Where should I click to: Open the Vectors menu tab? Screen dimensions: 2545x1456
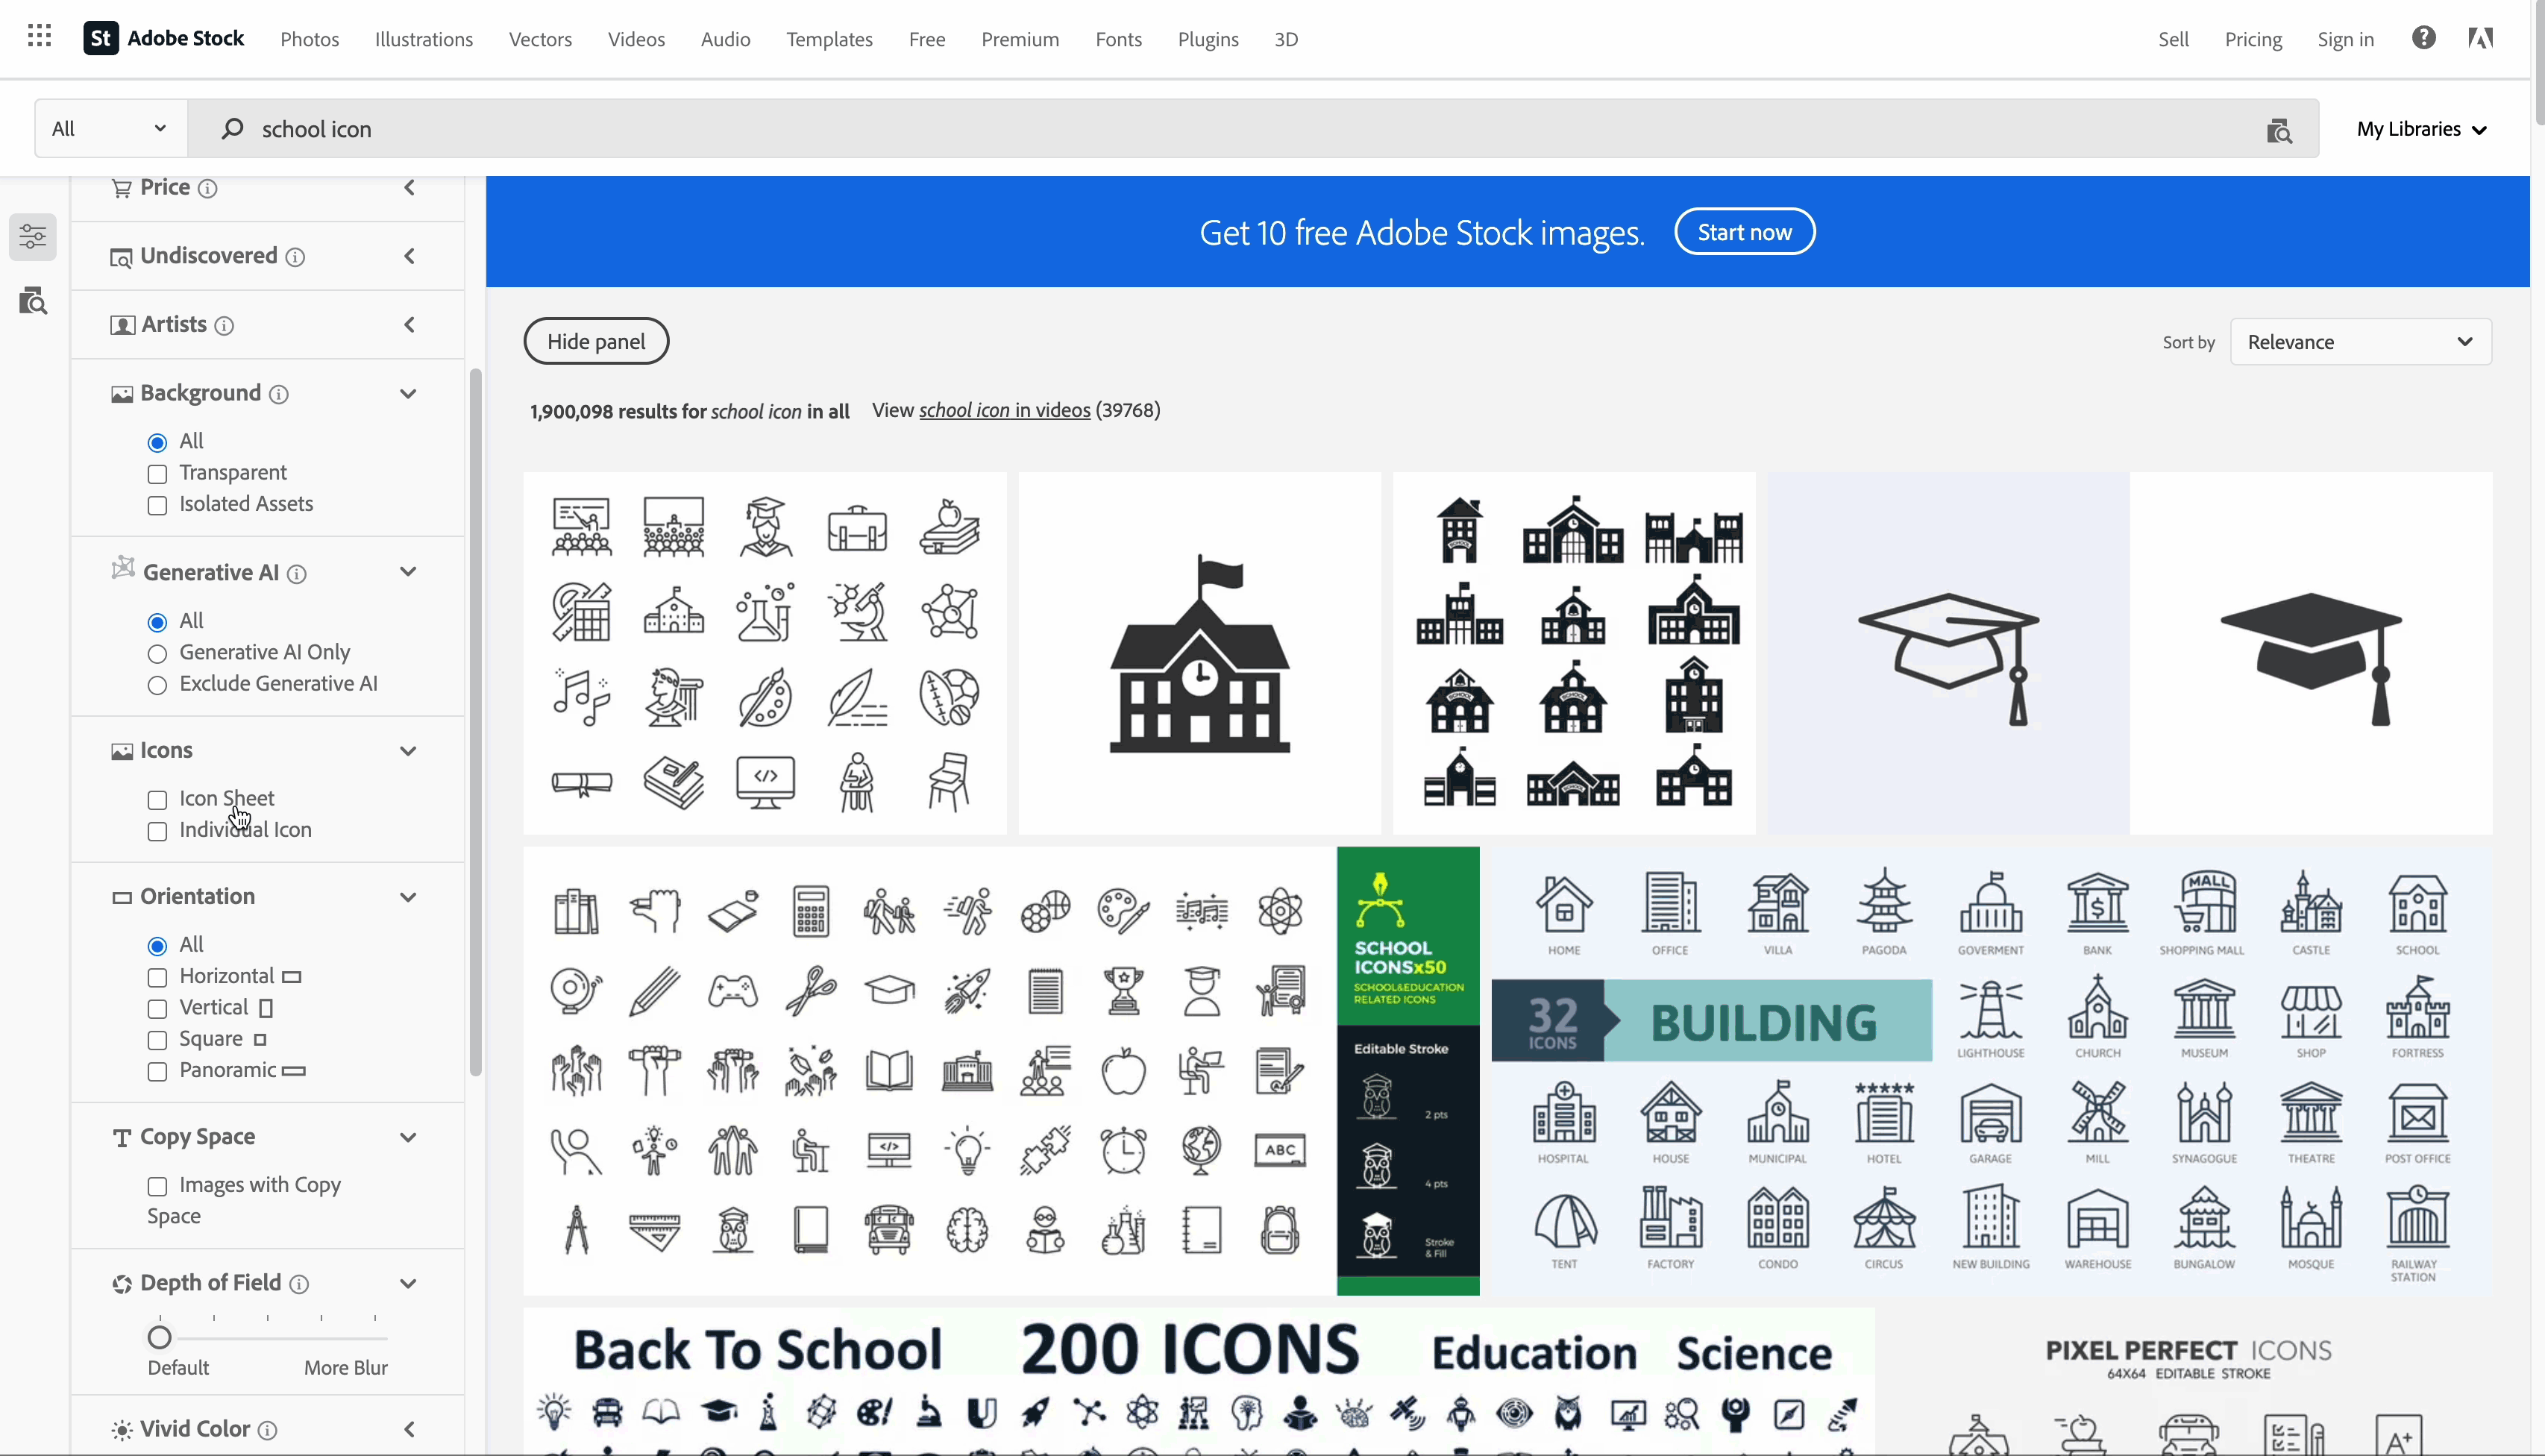click(x=540, y=39)
